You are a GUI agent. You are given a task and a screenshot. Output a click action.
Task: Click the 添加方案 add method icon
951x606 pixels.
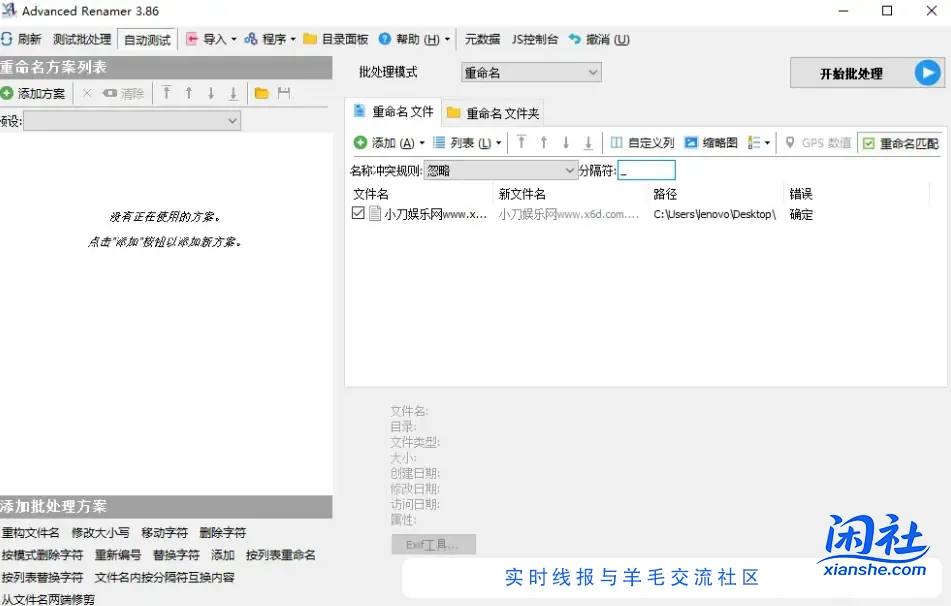(x=33, y=94)
